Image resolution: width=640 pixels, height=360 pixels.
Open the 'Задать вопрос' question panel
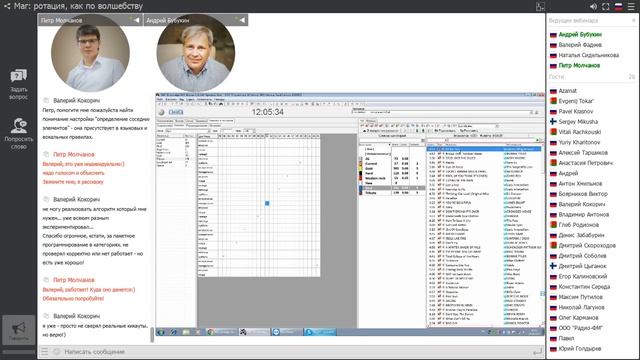[18, 84]
